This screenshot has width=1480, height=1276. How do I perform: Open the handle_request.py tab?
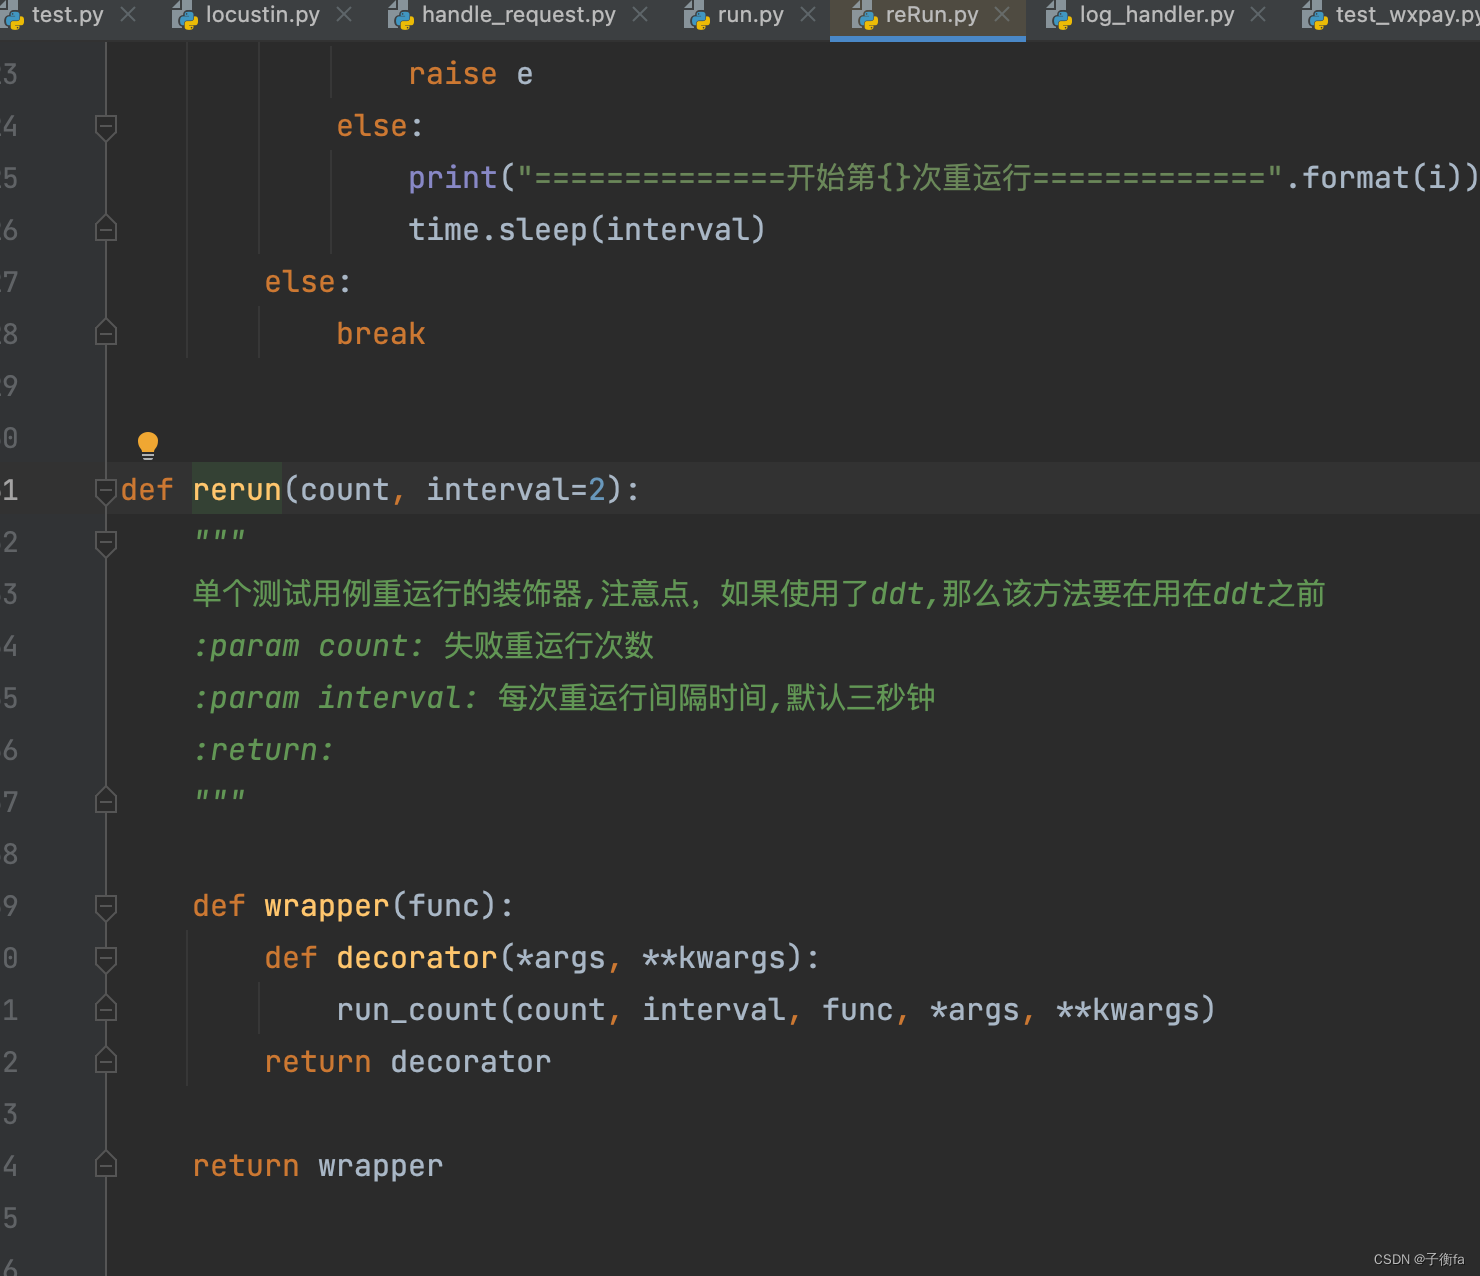point(518,15)
